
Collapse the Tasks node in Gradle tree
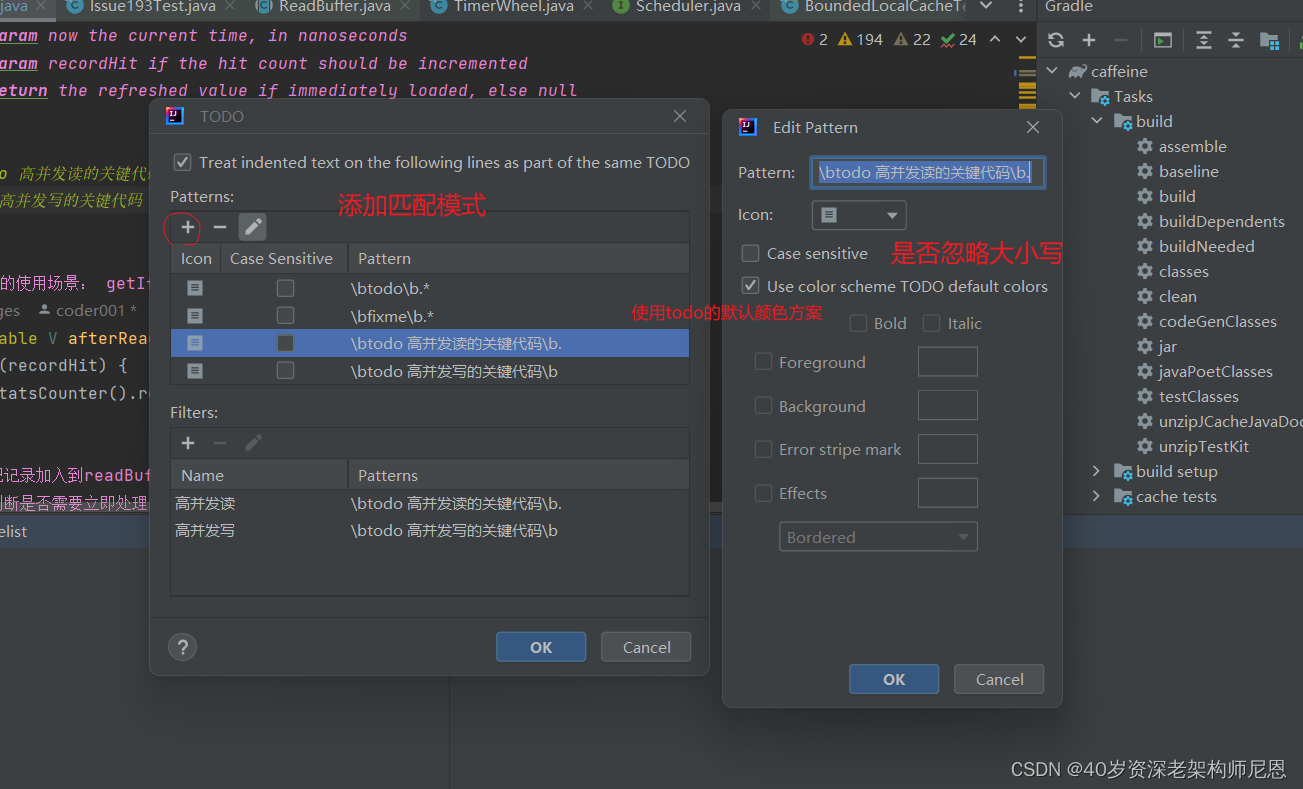click(x=1075, y=96)
